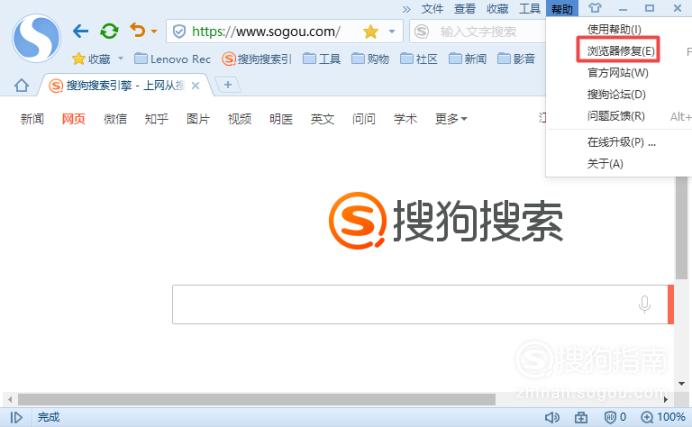Open the 收藏 favorites star button
This screenshot has height=427, width=692.
91,59
